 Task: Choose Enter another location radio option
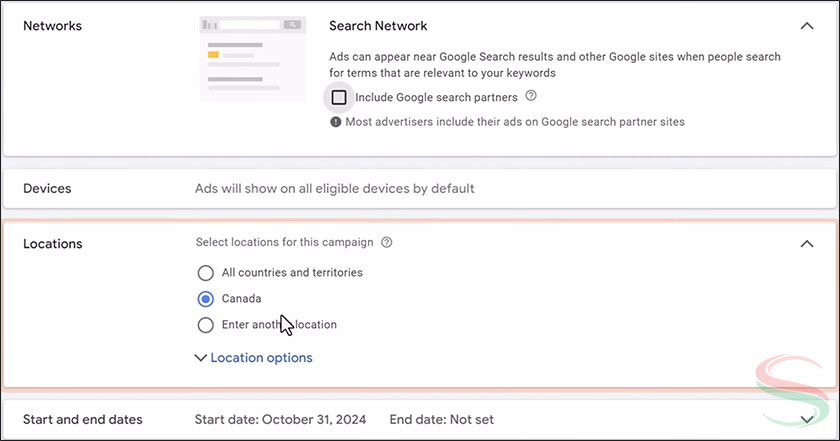pyautogui.click(x=205, y=324)
